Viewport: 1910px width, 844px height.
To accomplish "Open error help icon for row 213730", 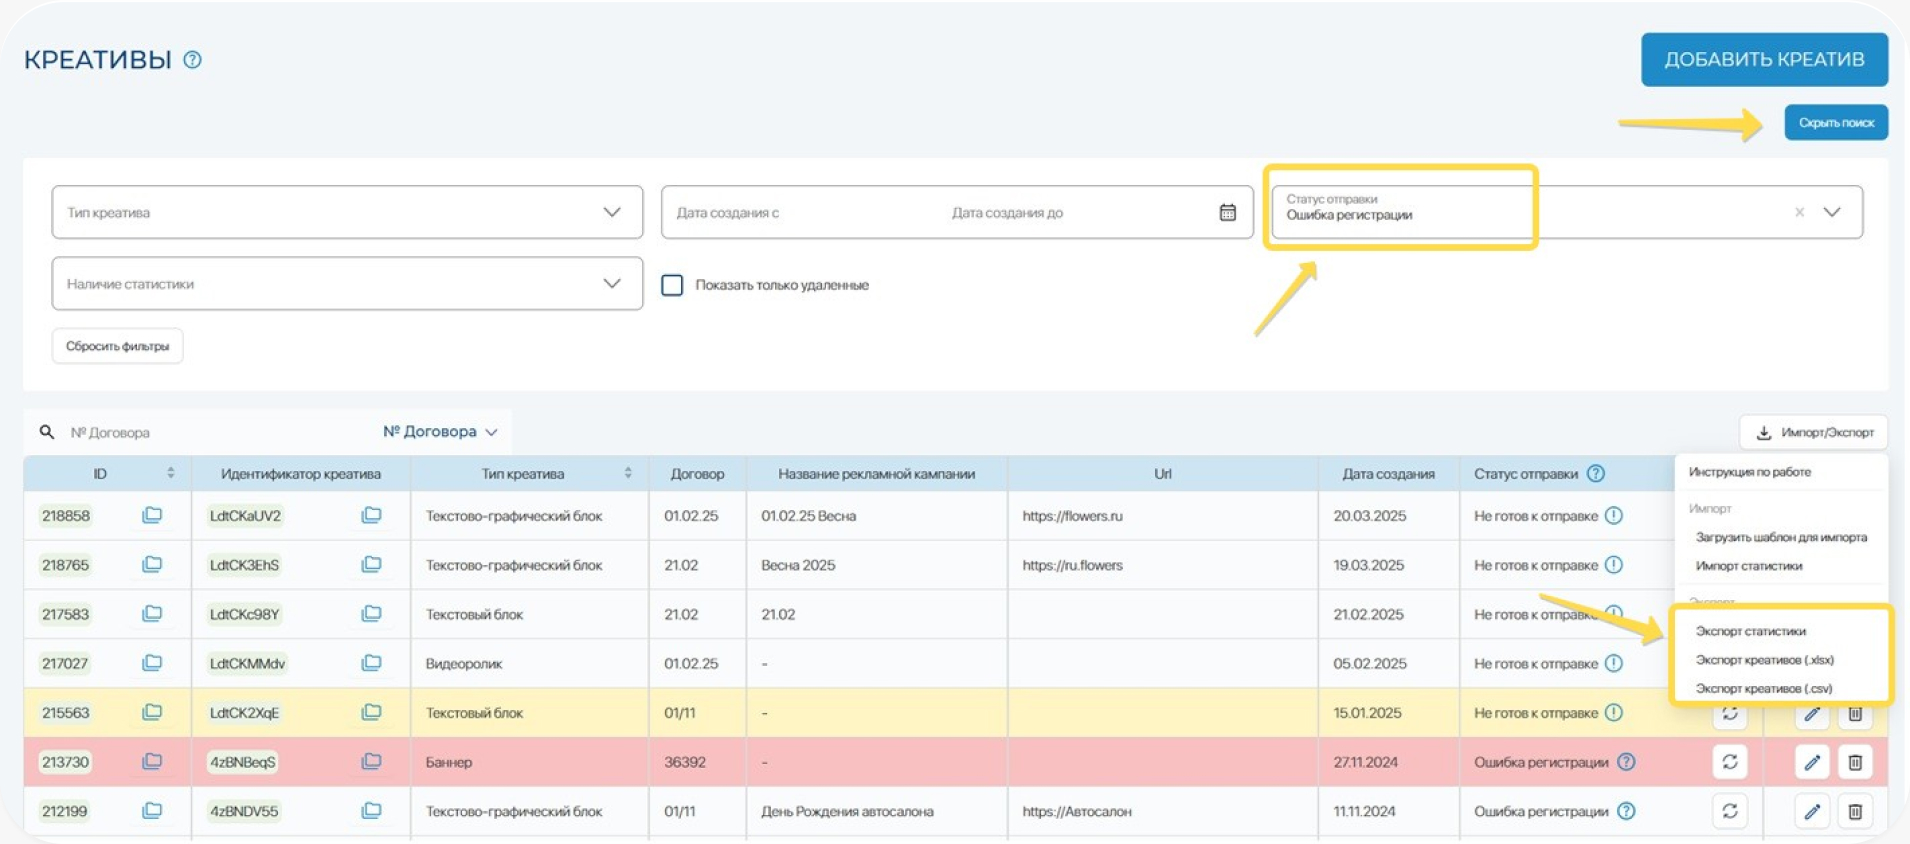I will (1627, 762).
